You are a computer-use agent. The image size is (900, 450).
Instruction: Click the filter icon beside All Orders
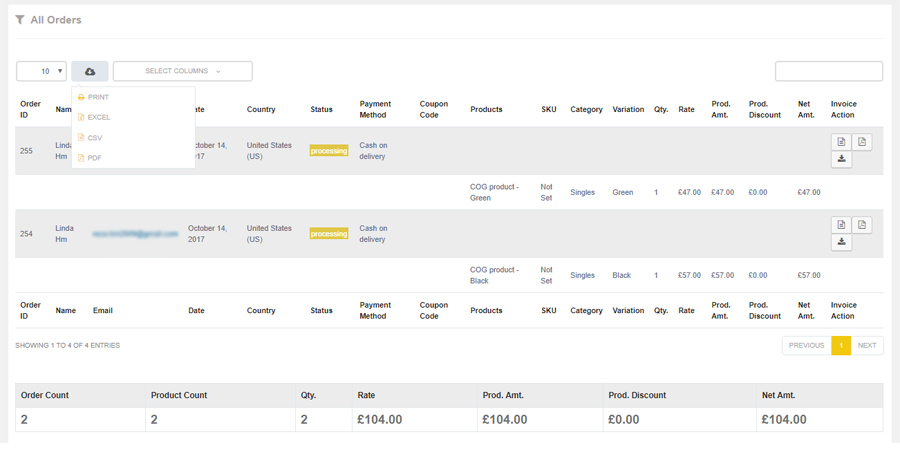point(20,20)
